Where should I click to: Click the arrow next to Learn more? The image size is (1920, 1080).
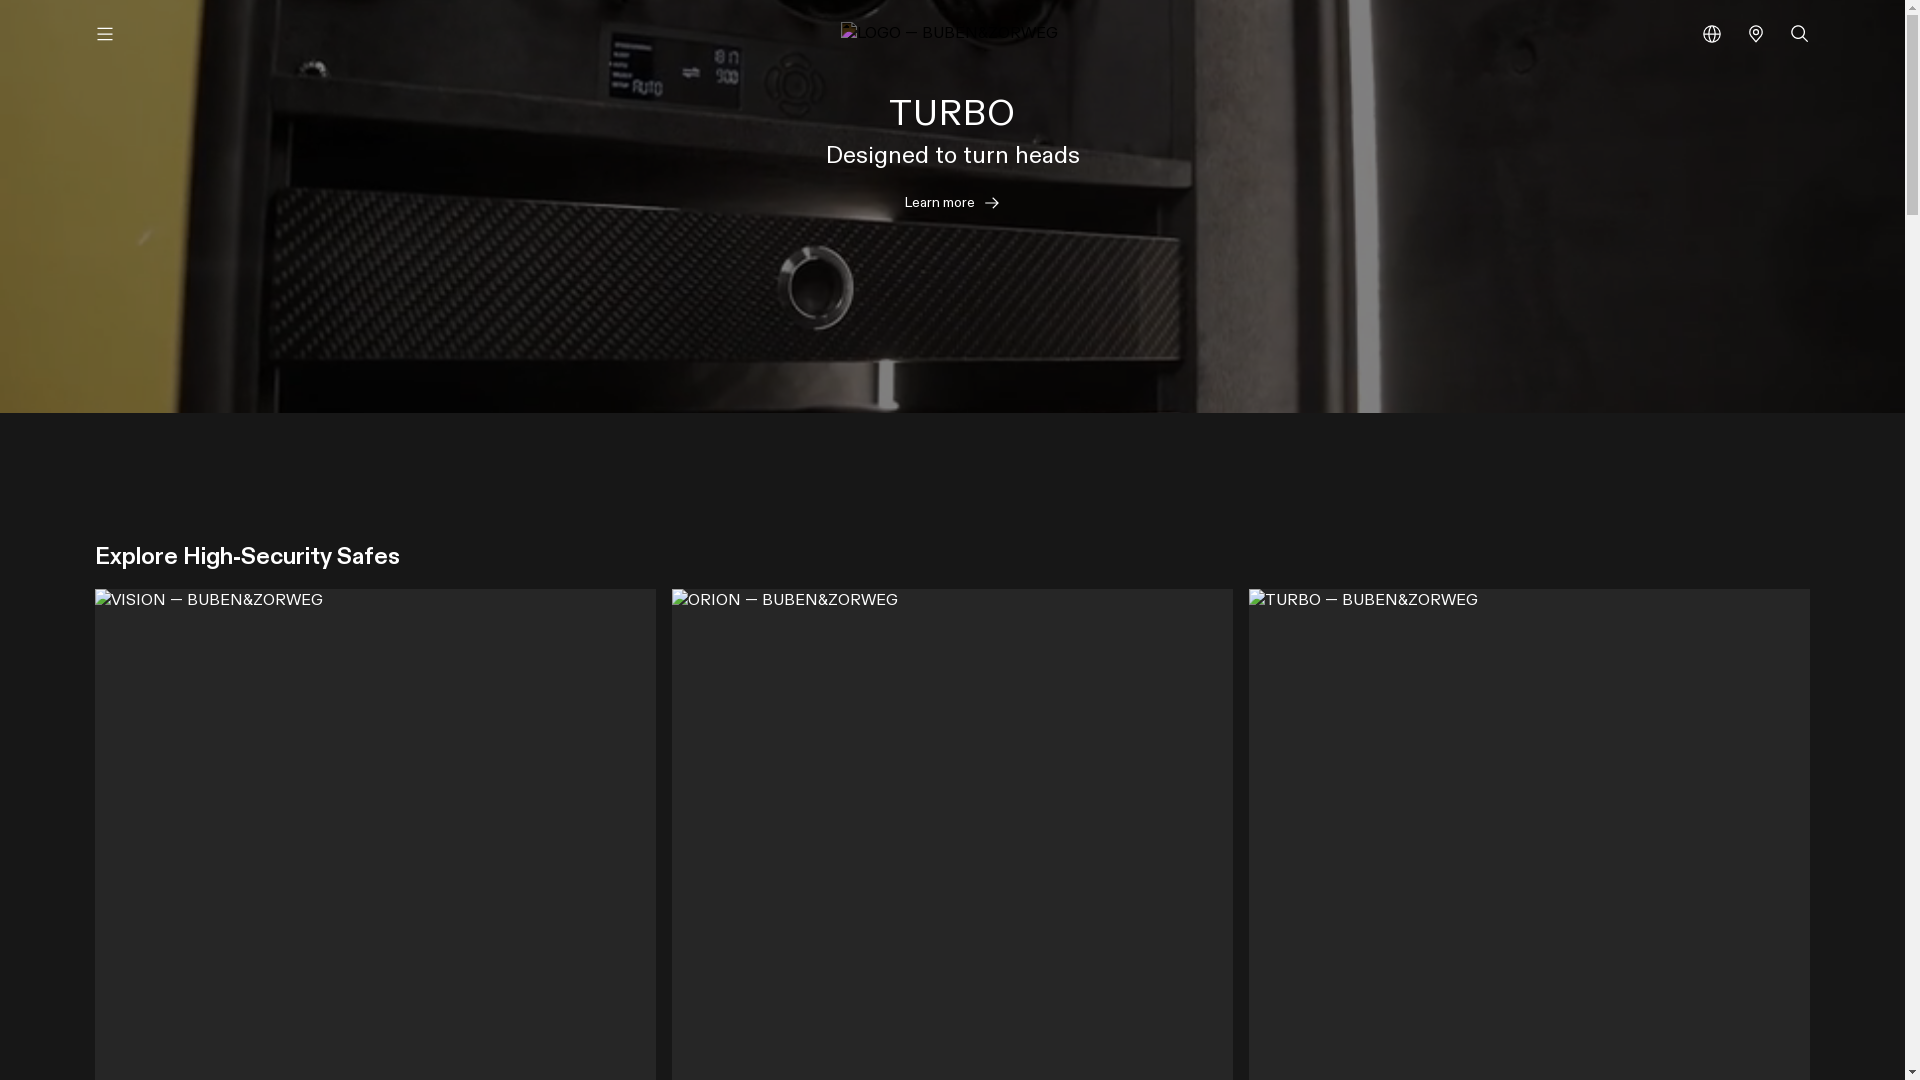click(x=992, y=203)
